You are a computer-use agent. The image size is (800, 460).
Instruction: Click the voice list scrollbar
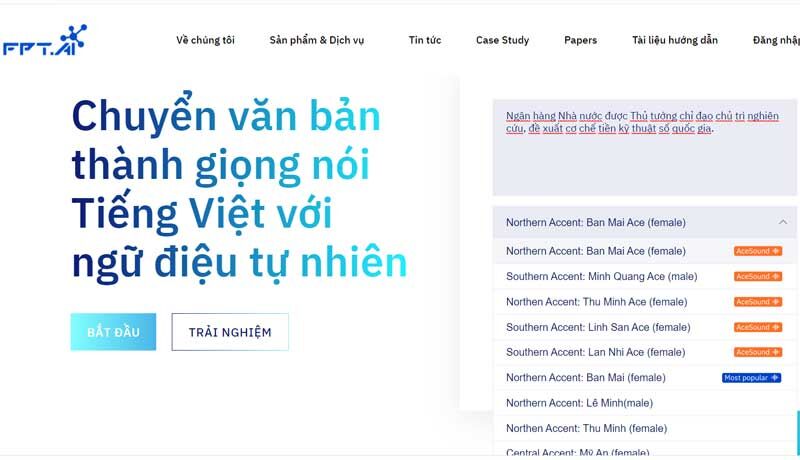[x=797, y=433]
